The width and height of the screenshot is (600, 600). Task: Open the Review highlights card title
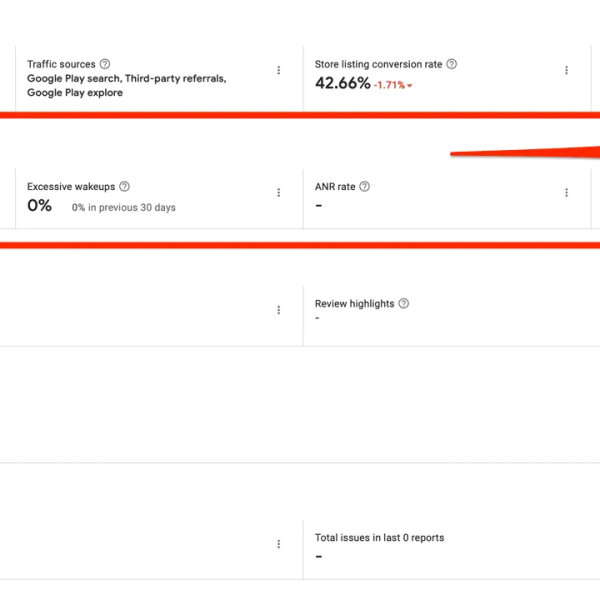pyautogui.click(x=354, y=304)
